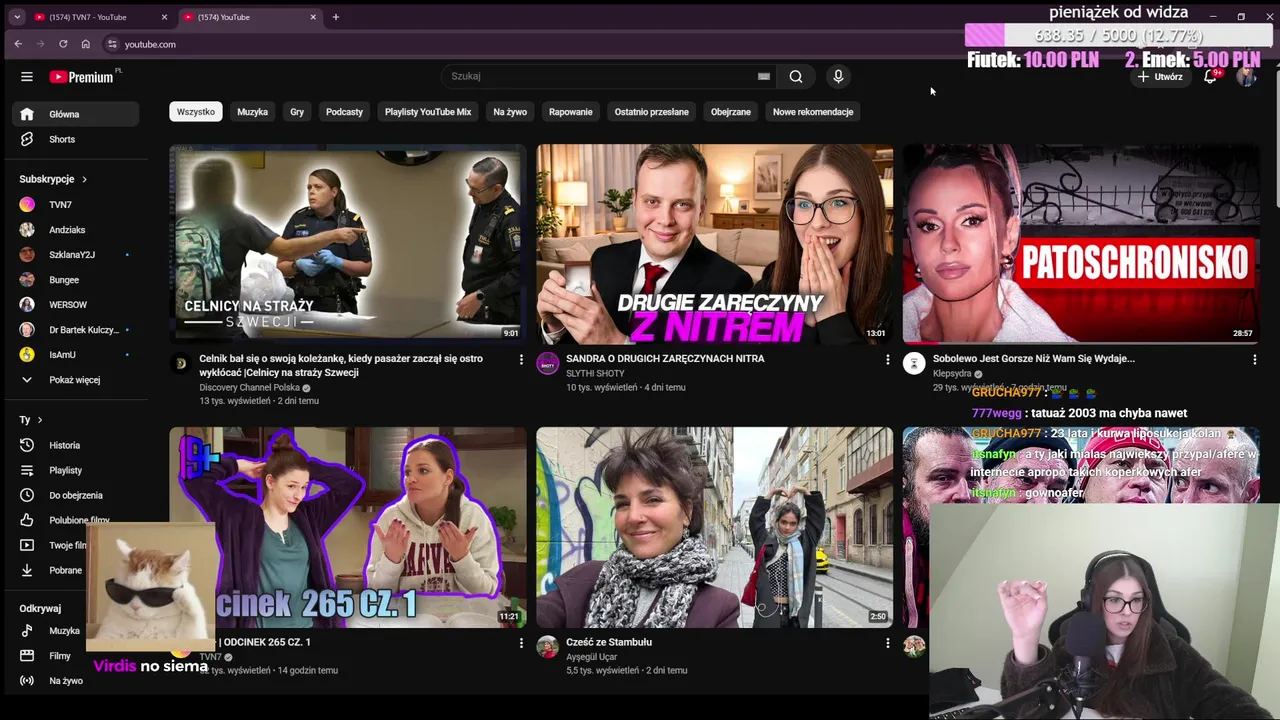This screenshot has height=720, width=1280.
Task: Click the SLYTHI SHOTY channel avatar
Action: tap(547, 363)
